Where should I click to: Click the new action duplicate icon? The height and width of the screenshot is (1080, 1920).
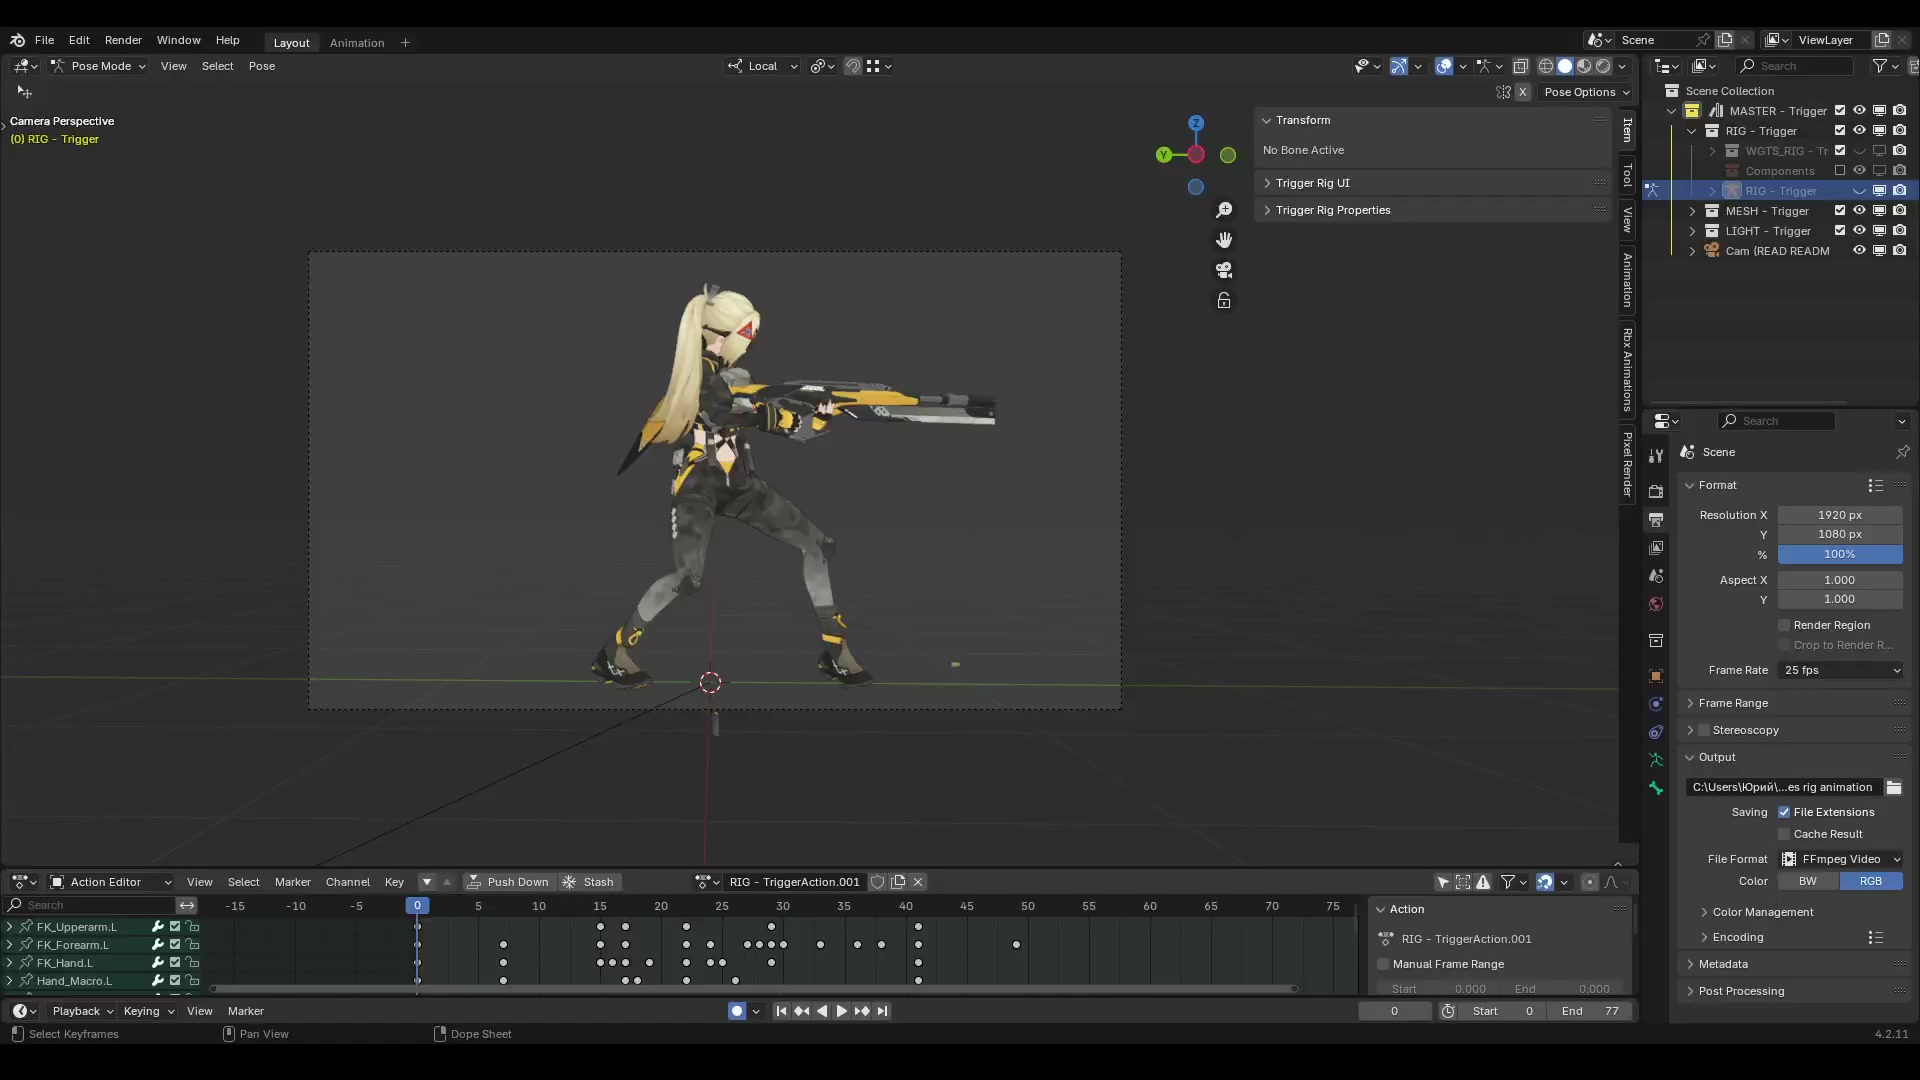coord(898,882)
